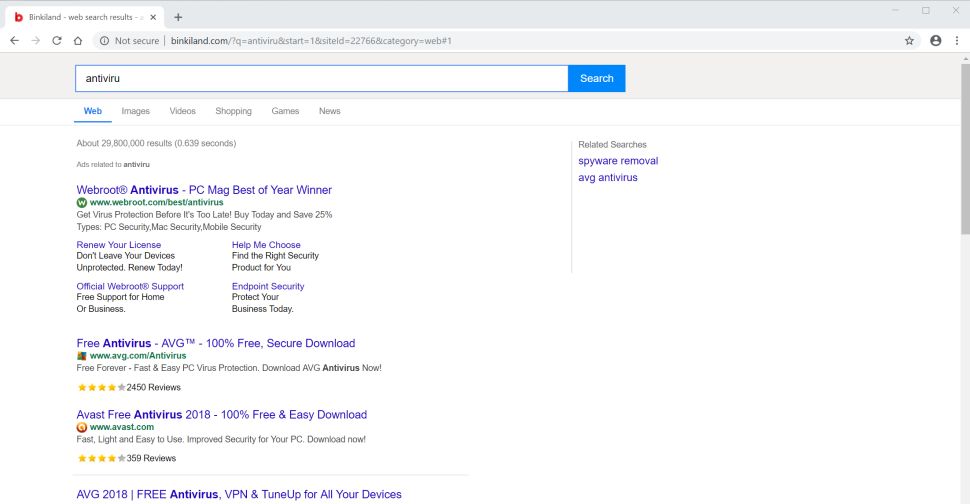
Task: Open a new browser tab
Action: click(x=178, y=17)
